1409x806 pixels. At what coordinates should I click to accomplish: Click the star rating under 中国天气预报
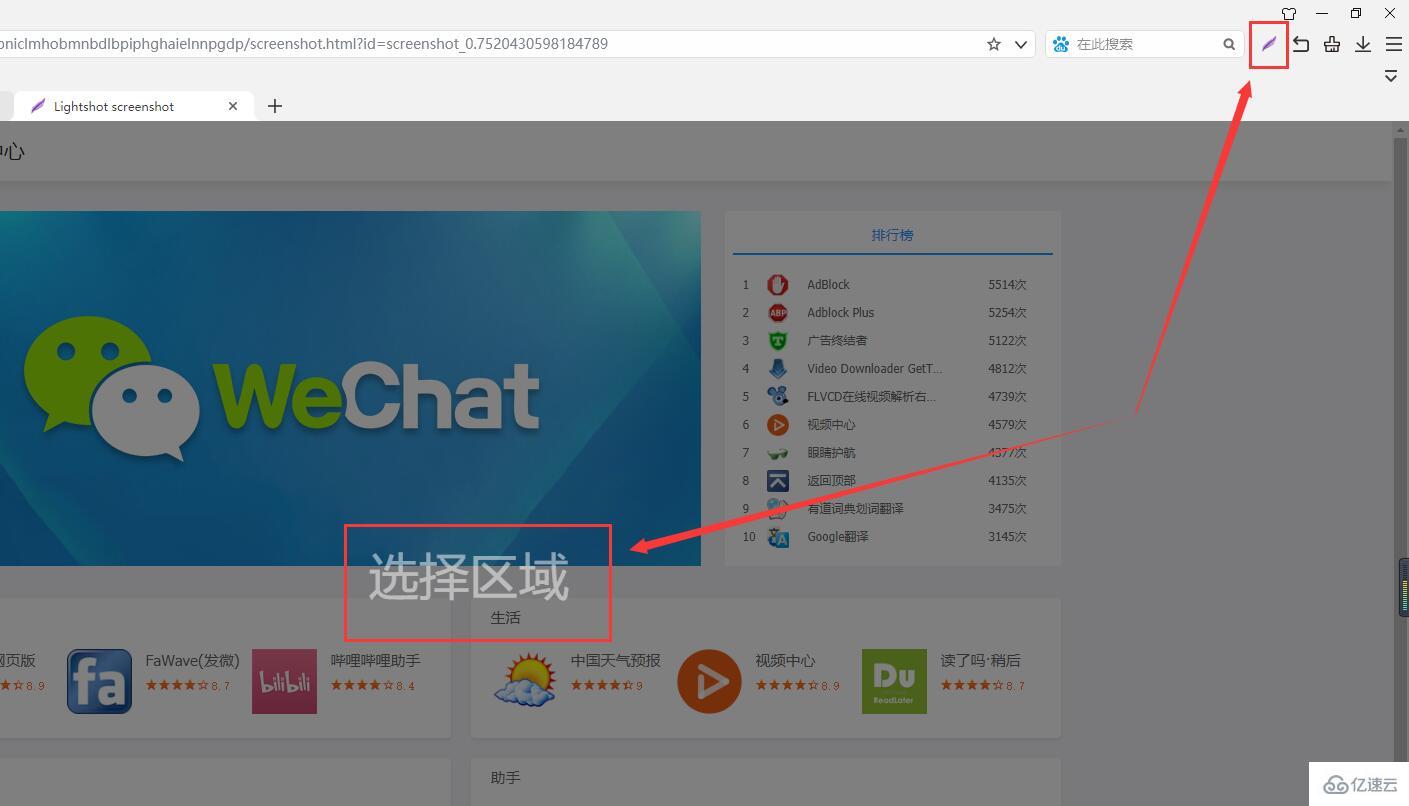[607, 686]
